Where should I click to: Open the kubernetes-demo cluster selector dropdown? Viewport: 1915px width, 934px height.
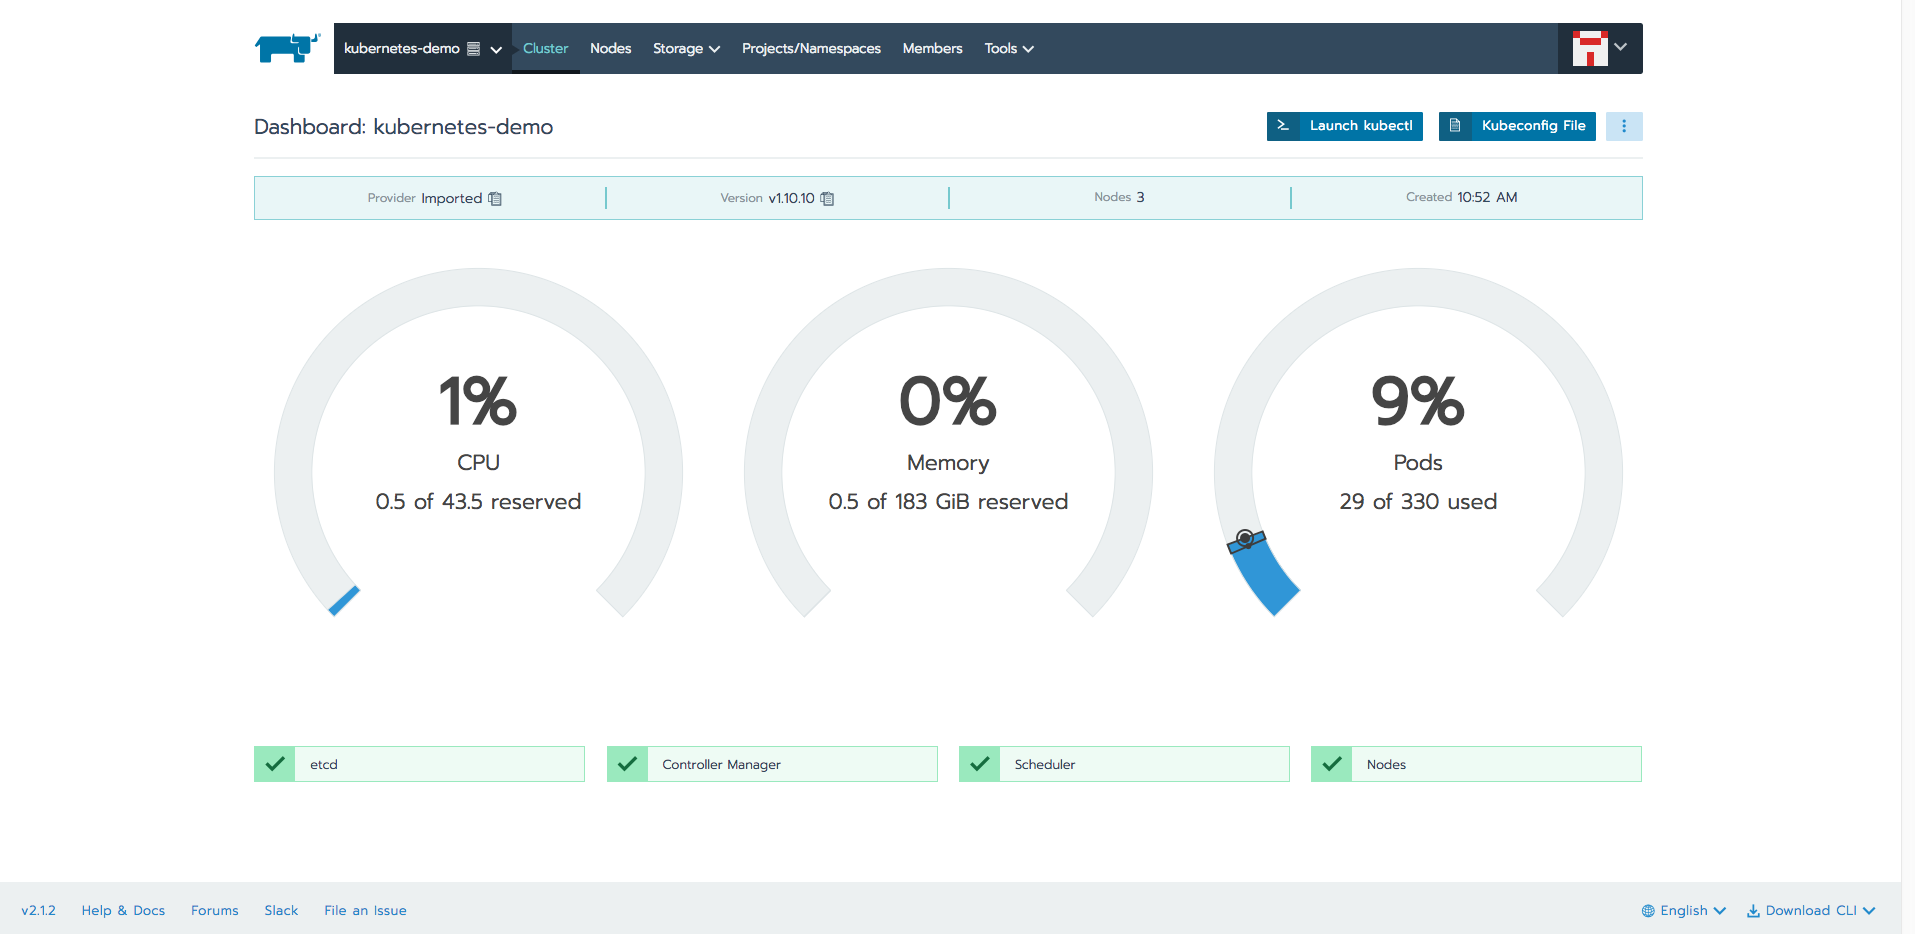pyautogui.click(x=423, y=48)
